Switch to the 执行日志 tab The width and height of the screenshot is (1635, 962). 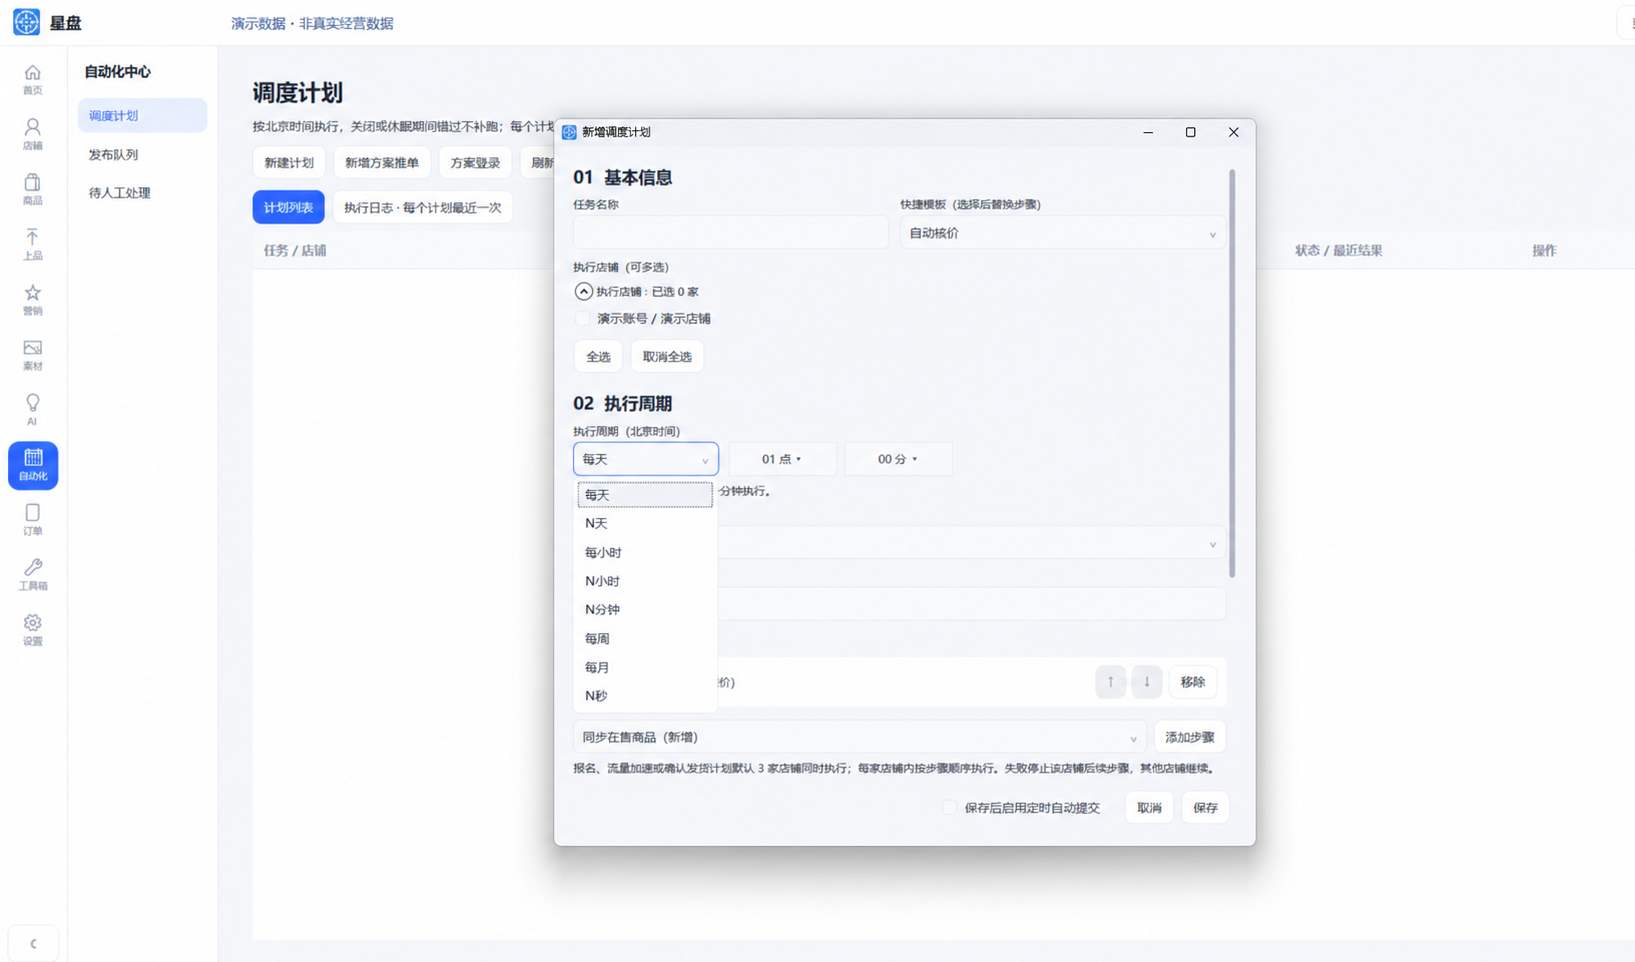coord(422,207)
